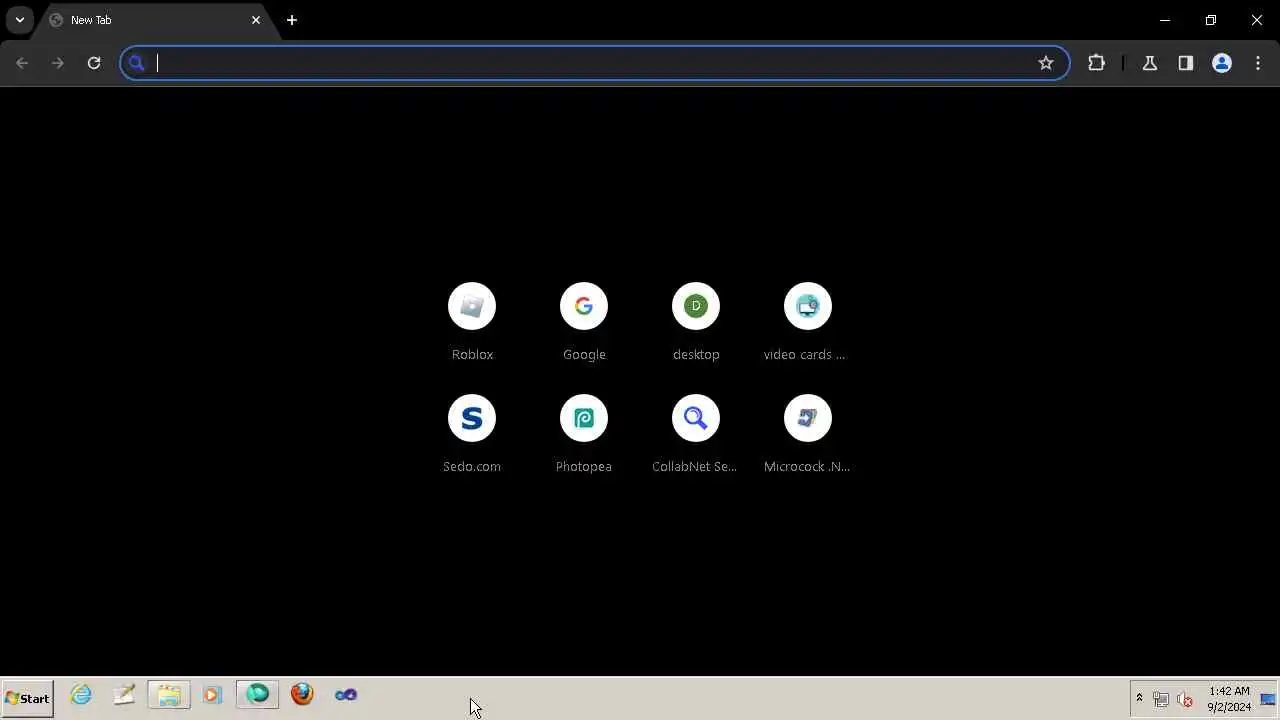Image resolution: width=1280 pixels, height=720 pixels.
Task: Open the Roblox shortcut tile
Action: pos(472,323)
